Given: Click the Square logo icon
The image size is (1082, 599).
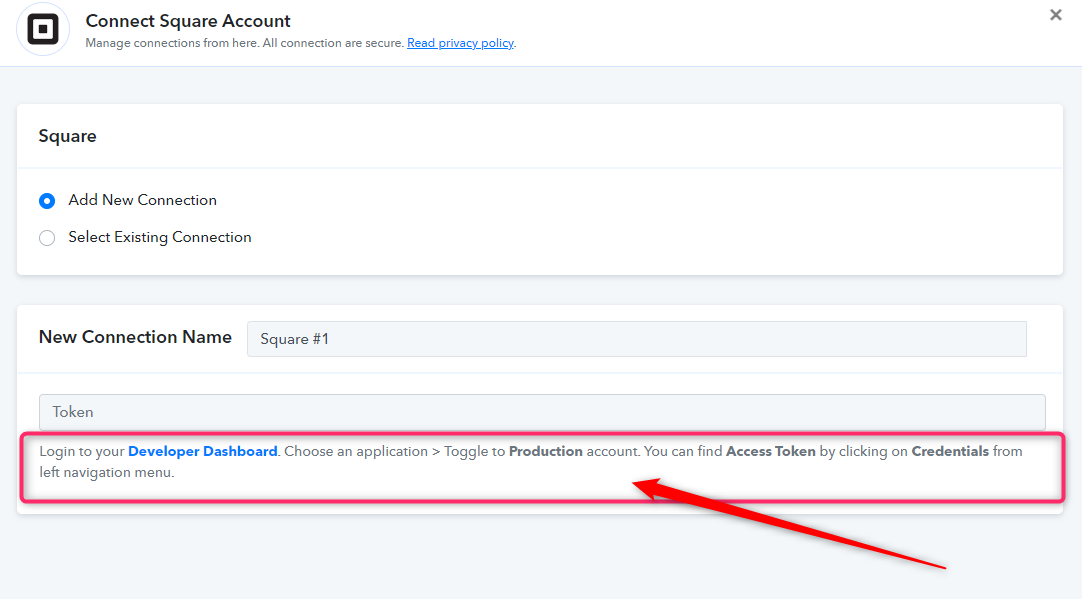Looking at the screenshot, I should point(43,30).
